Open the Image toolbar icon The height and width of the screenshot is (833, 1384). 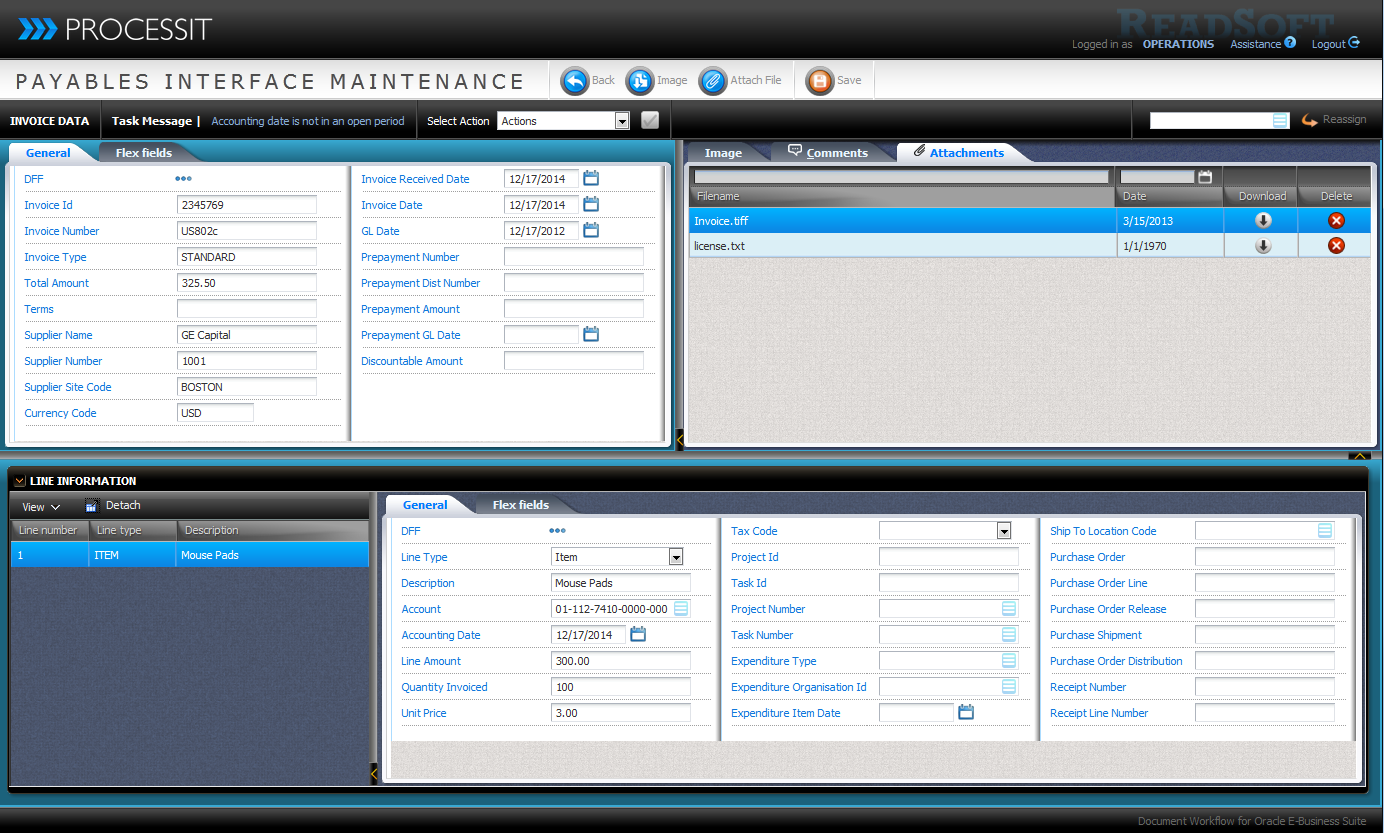click(640, 81)
